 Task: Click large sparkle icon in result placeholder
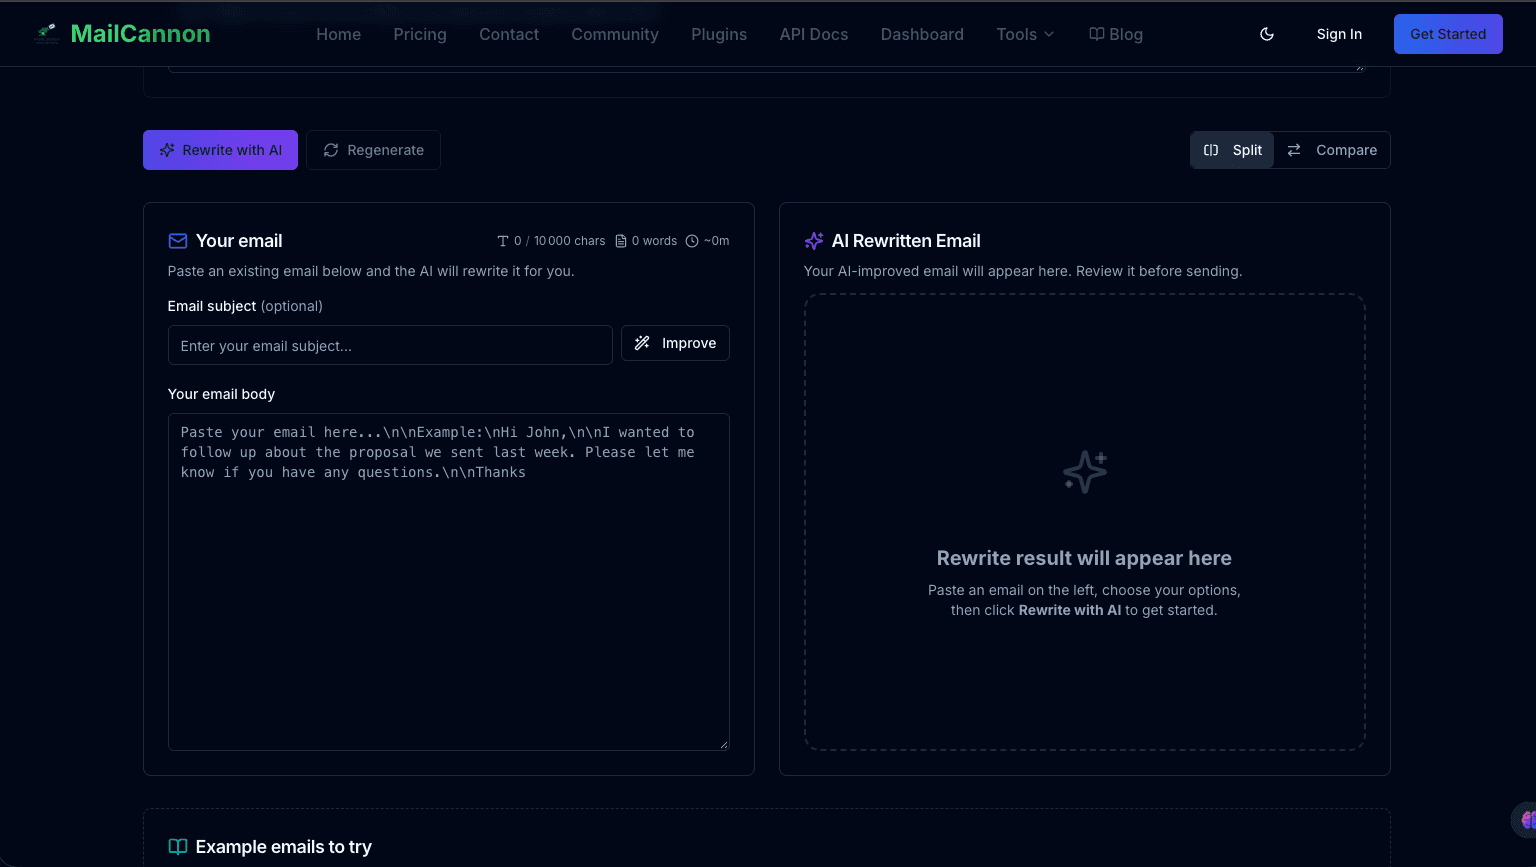1085,472
